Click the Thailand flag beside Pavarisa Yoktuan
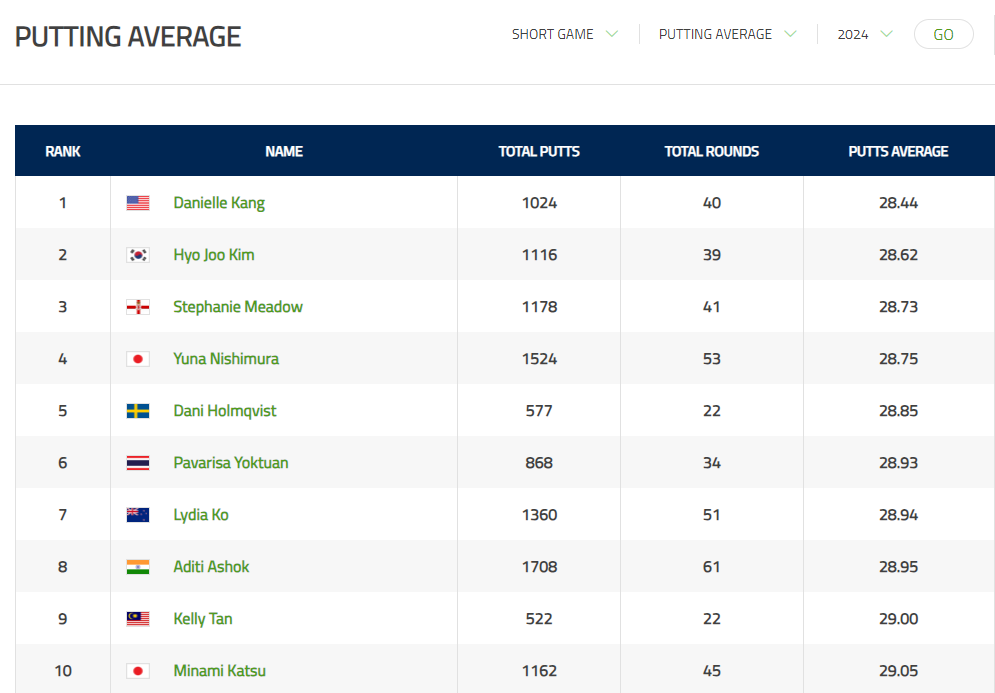This screenshot has height=693, width=995. (x=138, y=463)
